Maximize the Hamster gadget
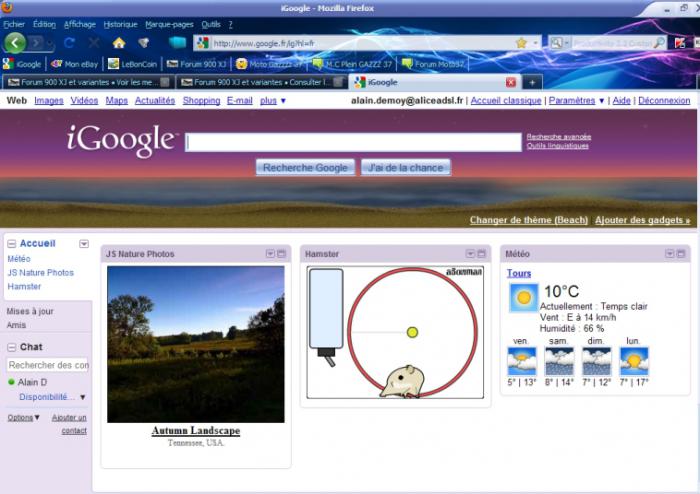Screen dimensions: 700x494 pyautogui.click(x=481, y=253)
